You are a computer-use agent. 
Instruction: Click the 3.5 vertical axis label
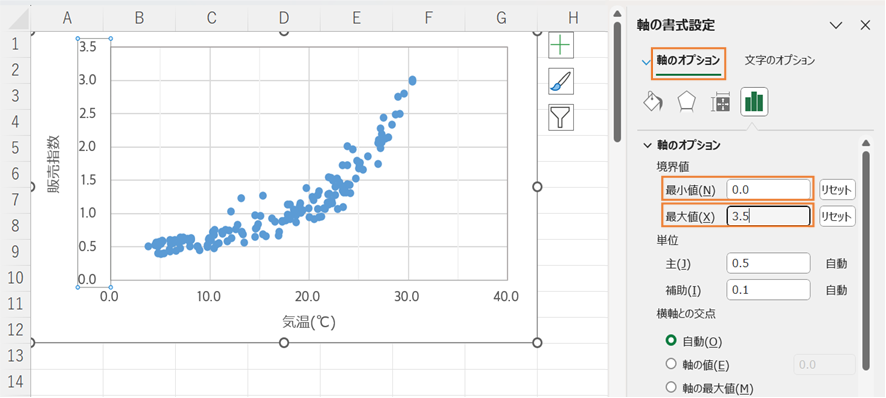(x=87, y=46)
